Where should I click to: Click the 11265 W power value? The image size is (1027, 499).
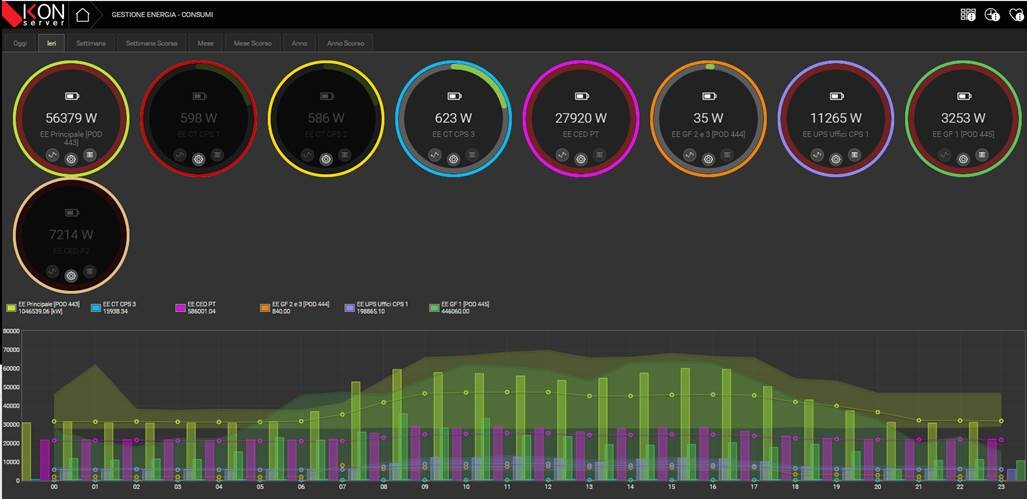click(836, 119)
